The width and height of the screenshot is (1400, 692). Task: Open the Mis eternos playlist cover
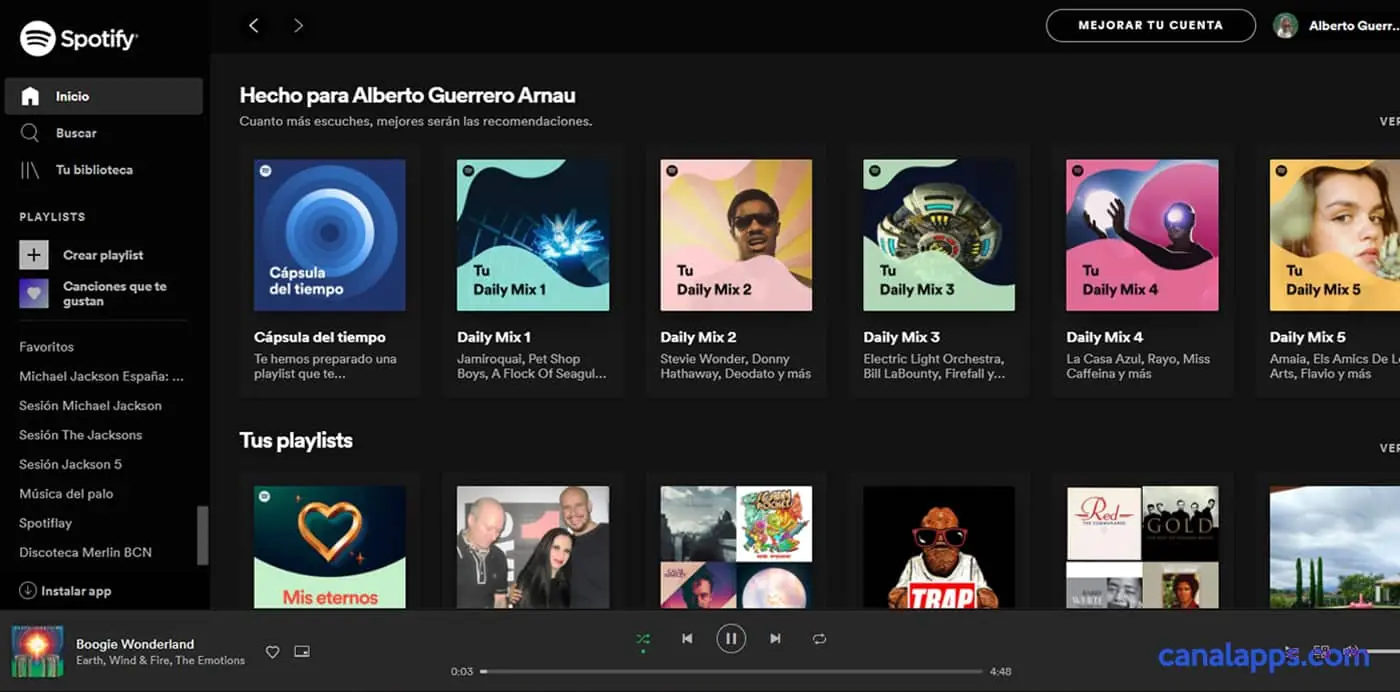click(330, 547)
